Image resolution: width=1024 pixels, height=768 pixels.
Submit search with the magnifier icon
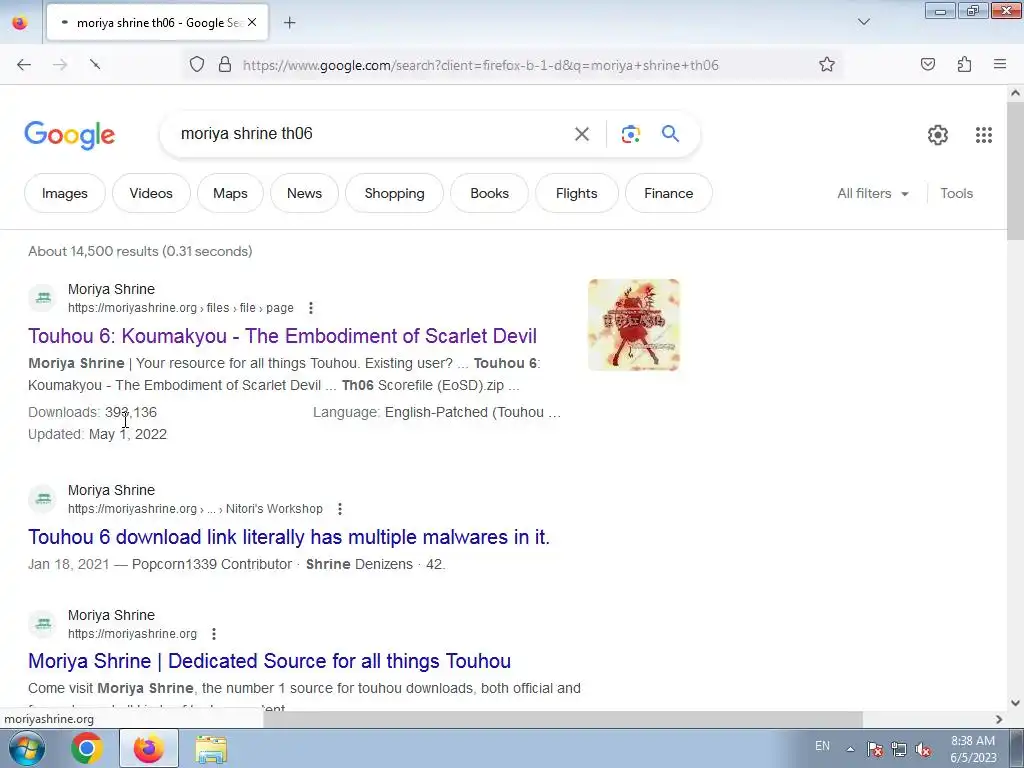[x=670, y=134]
